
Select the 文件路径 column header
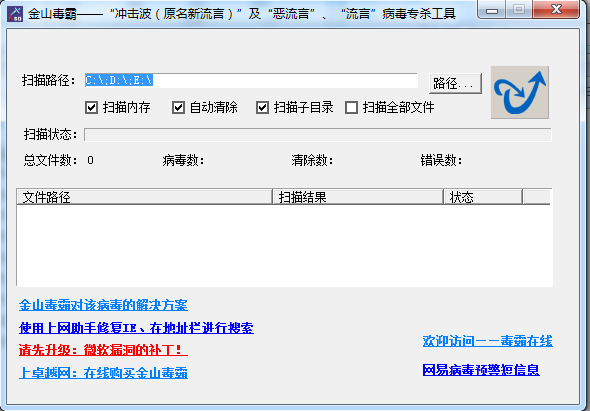[x=144, y=197]
